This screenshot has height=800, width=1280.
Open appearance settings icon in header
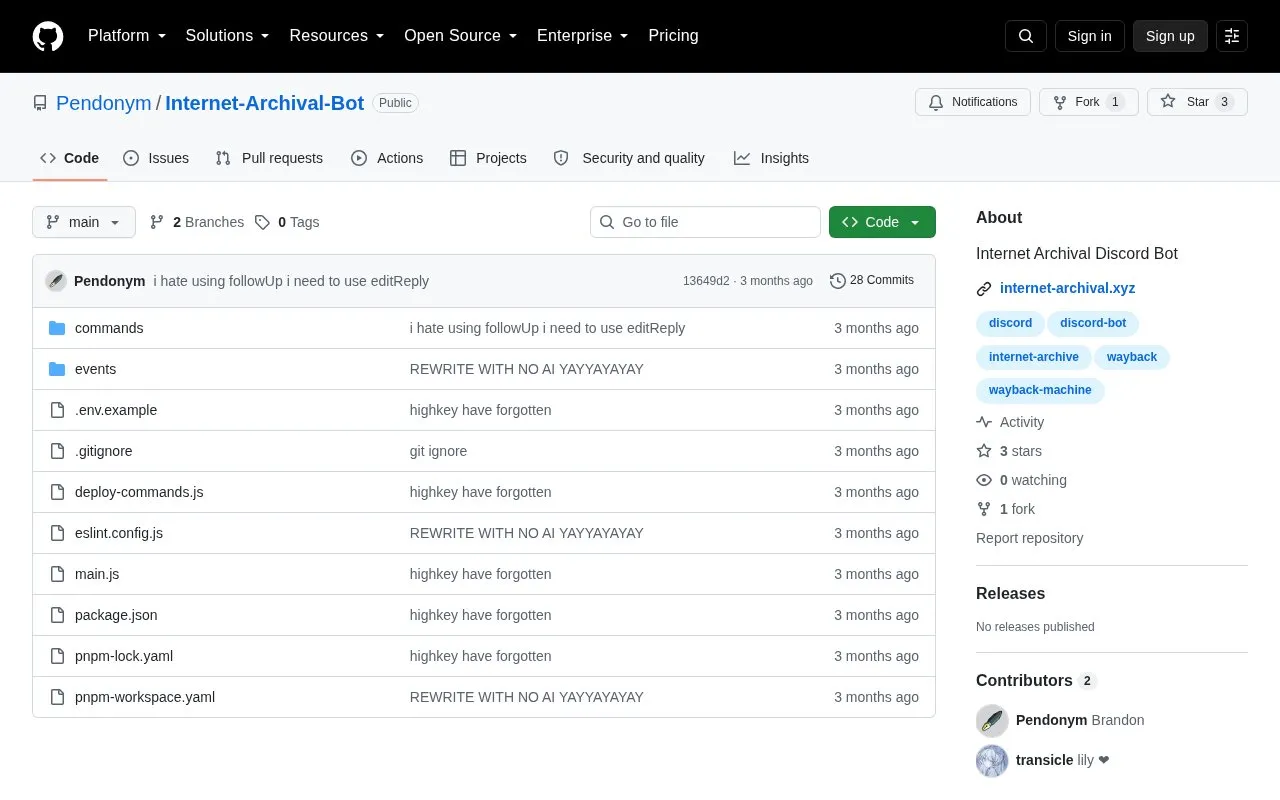pyautogui.click(x=1232, y=36)
